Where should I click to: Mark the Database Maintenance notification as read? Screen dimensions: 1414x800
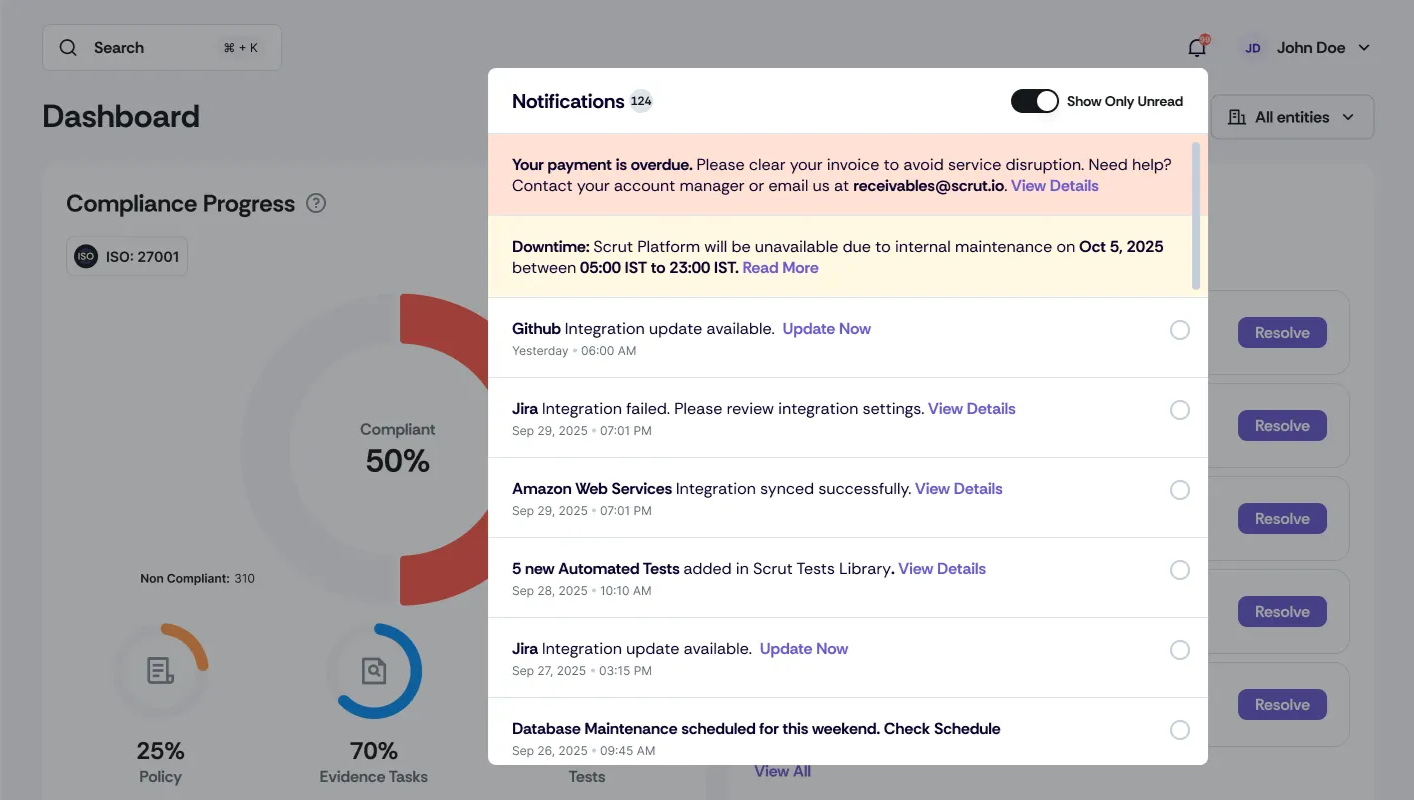pyautogui.click(x=1180, y=730)
